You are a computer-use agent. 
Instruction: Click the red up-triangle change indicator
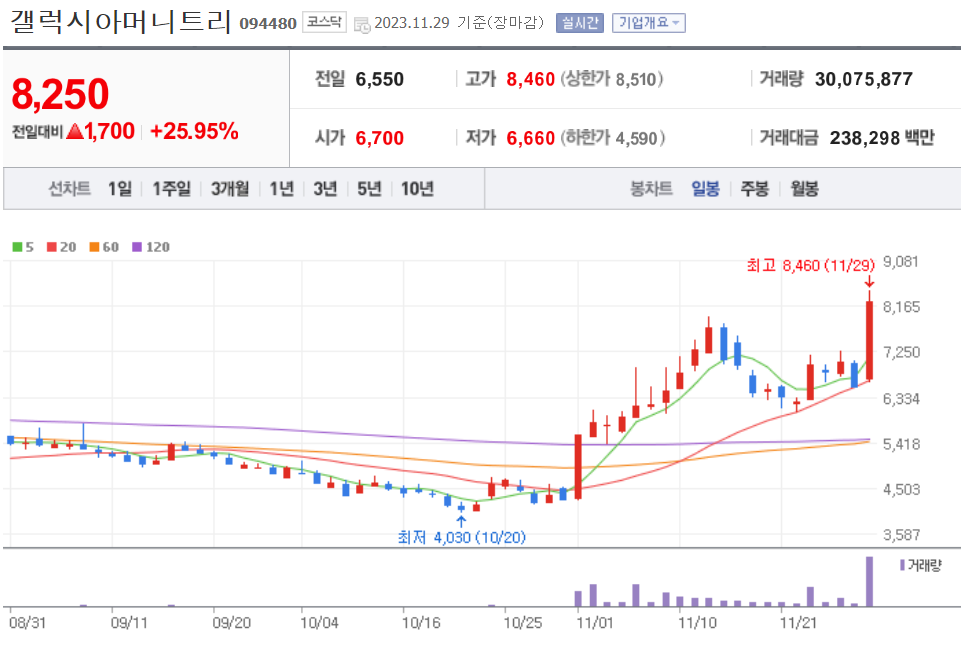point(75,131)
